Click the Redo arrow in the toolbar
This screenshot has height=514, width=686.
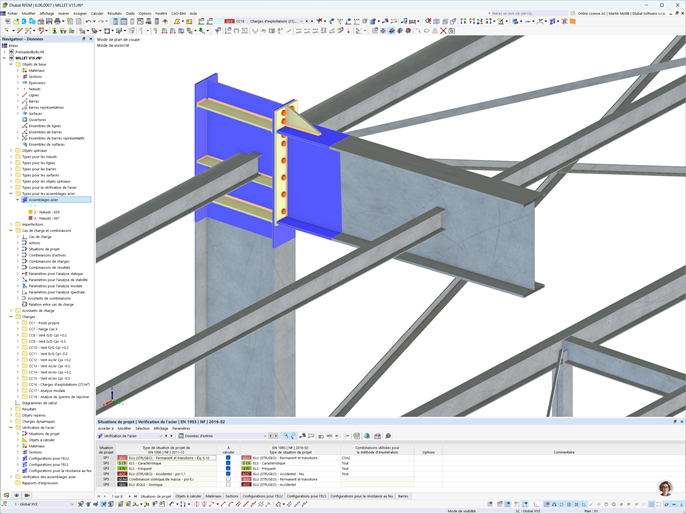pos(101,21)
